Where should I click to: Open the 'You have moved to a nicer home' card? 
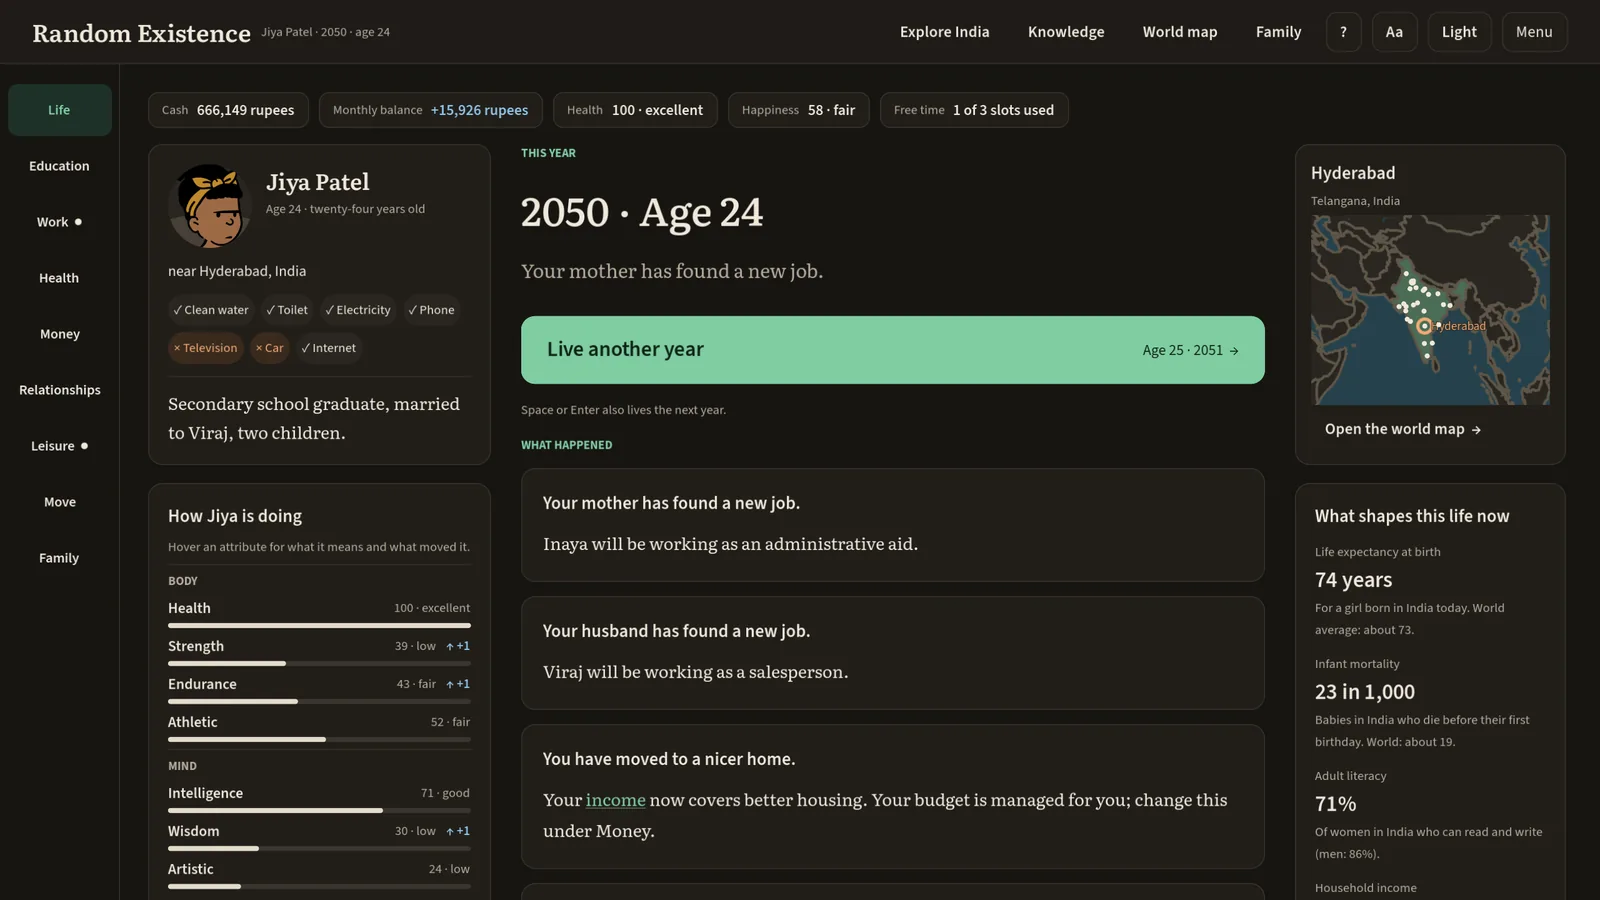pyautogui.click(x=892, y=796)
